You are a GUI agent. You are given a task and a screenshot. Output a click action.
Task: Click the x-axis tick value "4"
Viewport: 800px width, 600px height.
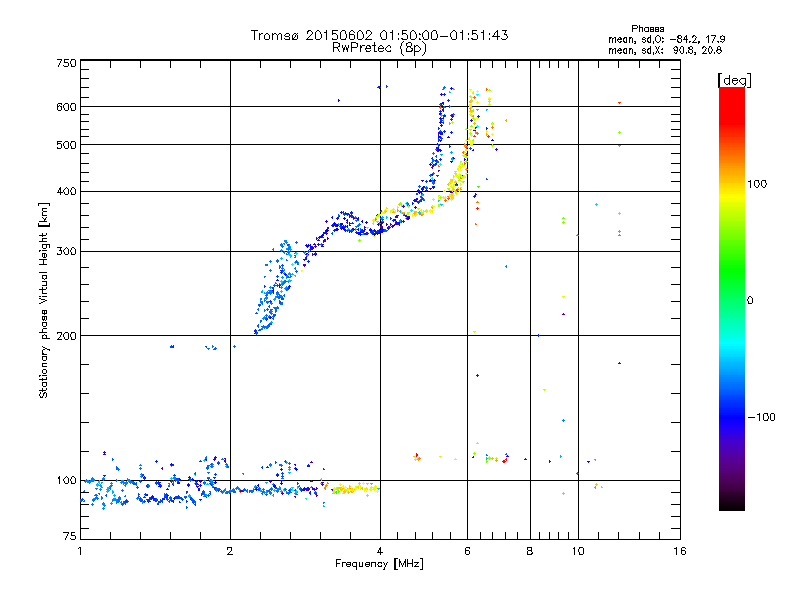pyautogui.click(x=380, y=551)
